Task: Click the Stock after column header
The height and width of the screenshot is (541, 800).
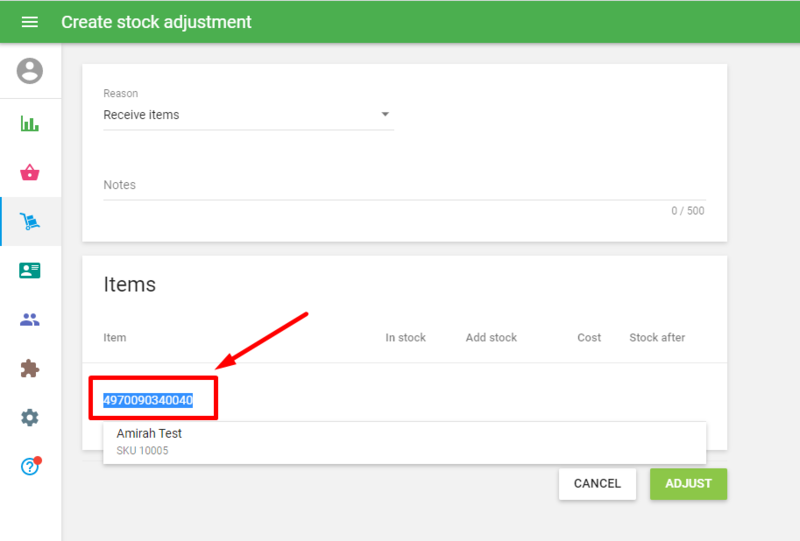Action: 657,338
